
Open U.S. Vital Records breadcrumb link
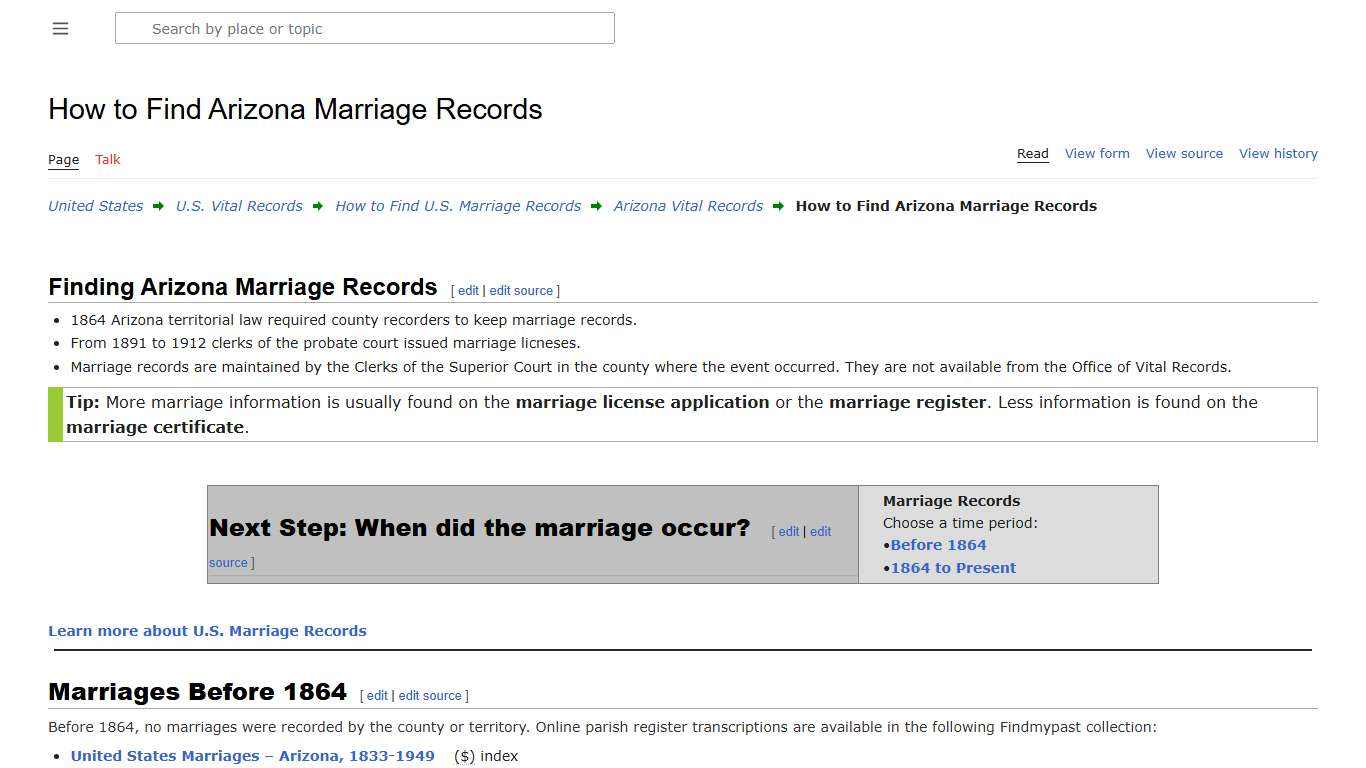pos(239,206)
